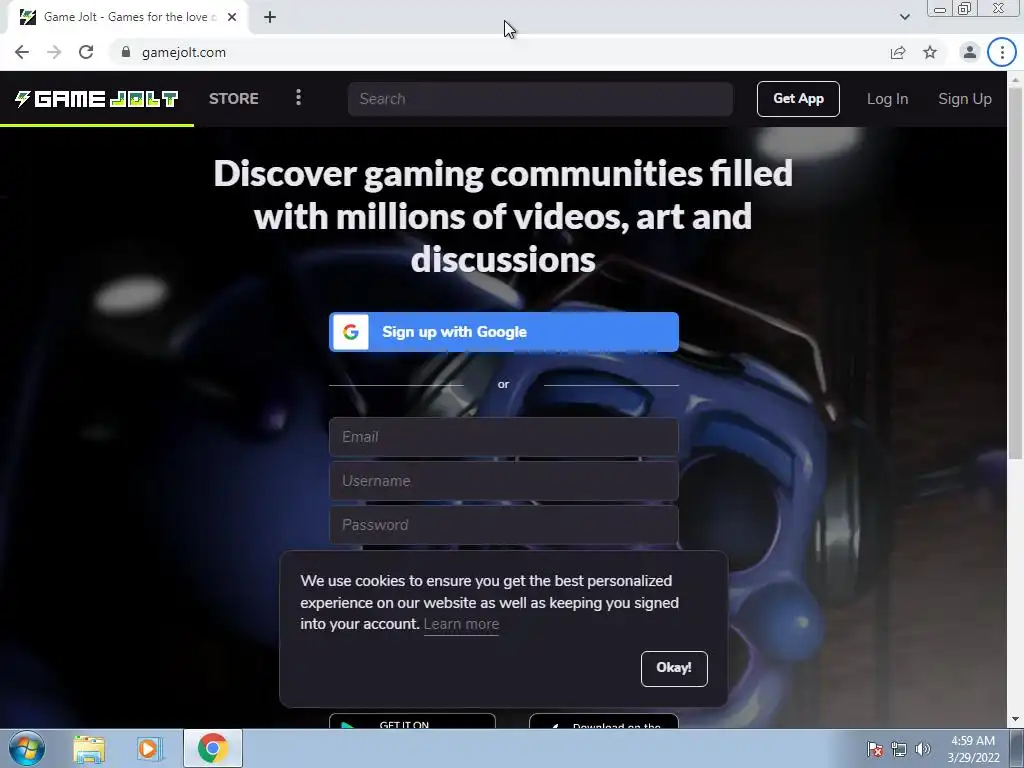Open the network tray icon
This screenshot has width=1024, height=768.
[x=899, y=749]
